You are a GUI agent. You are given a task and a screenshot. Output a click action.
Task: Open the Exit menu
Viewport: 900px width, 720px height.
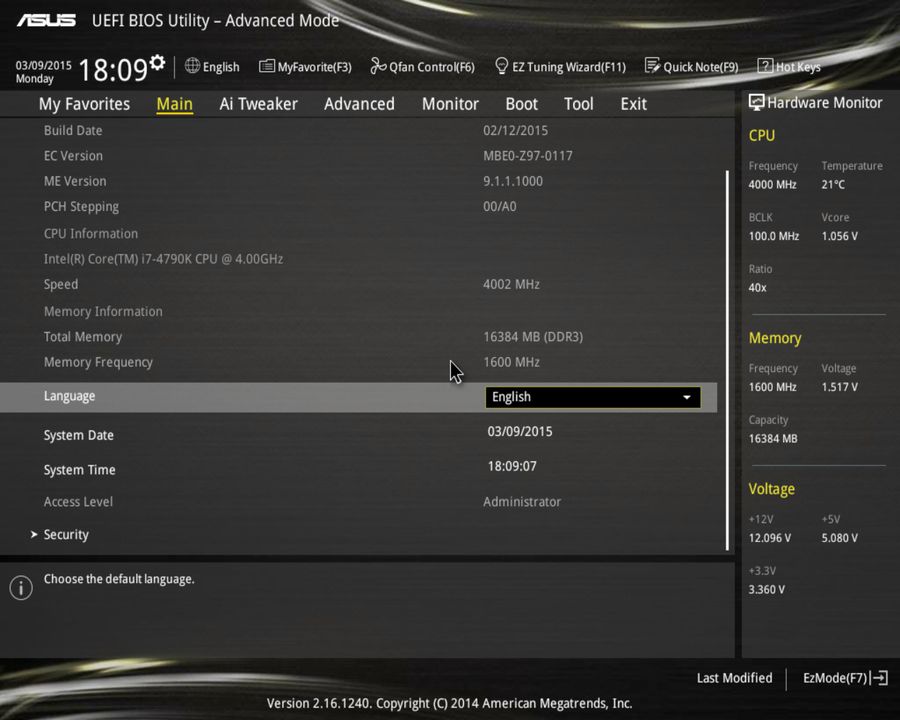(633, 104)
